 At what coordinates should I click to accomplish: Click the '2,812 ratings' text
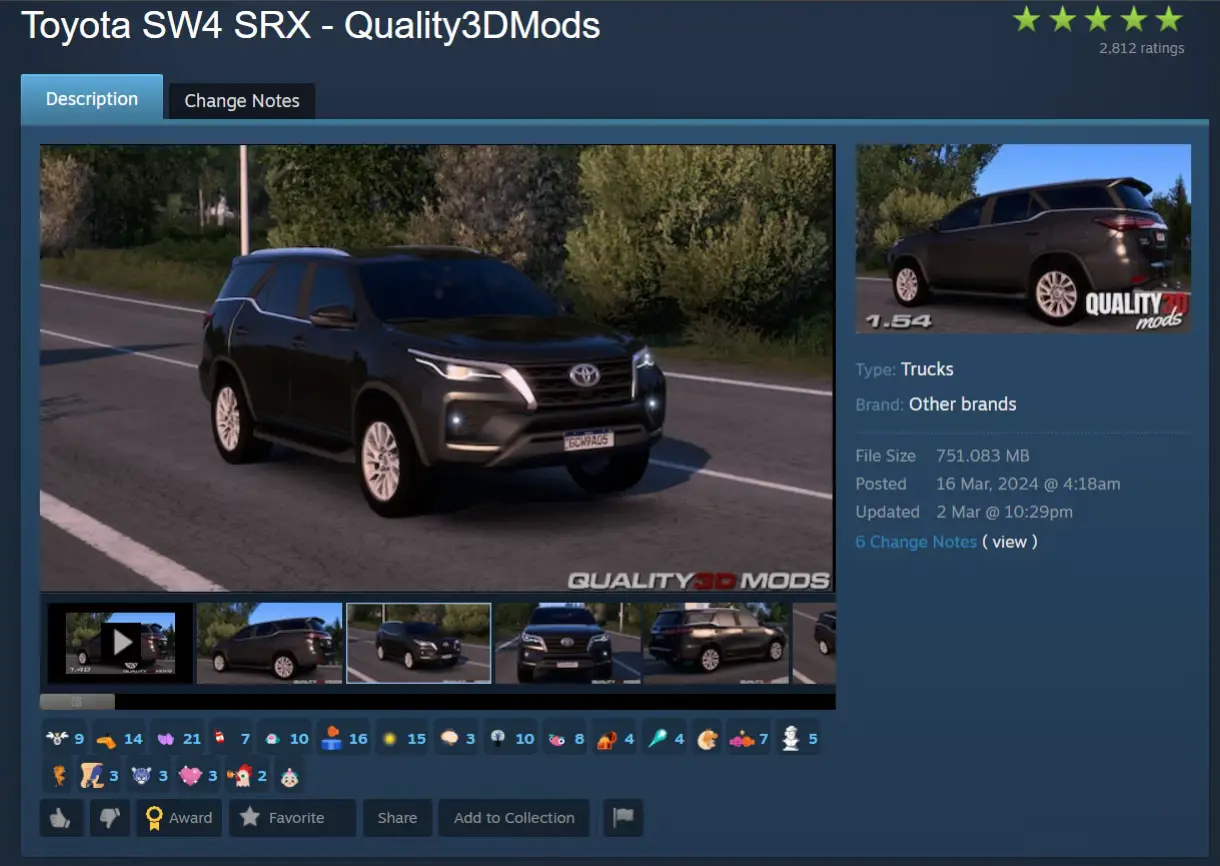coord(1141,48)
